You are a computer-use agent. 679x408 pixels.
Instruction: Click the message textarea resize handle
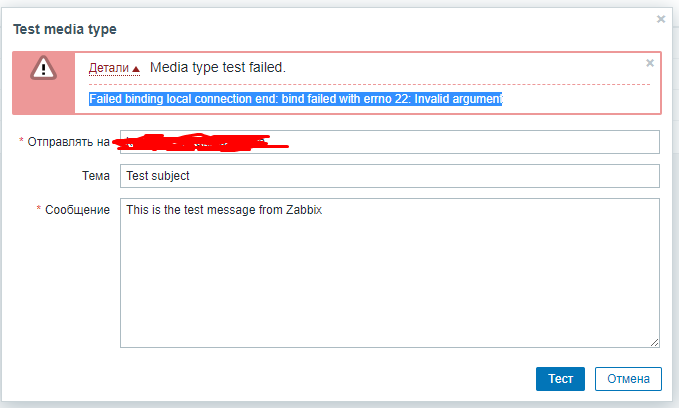(x=655, y=343)
